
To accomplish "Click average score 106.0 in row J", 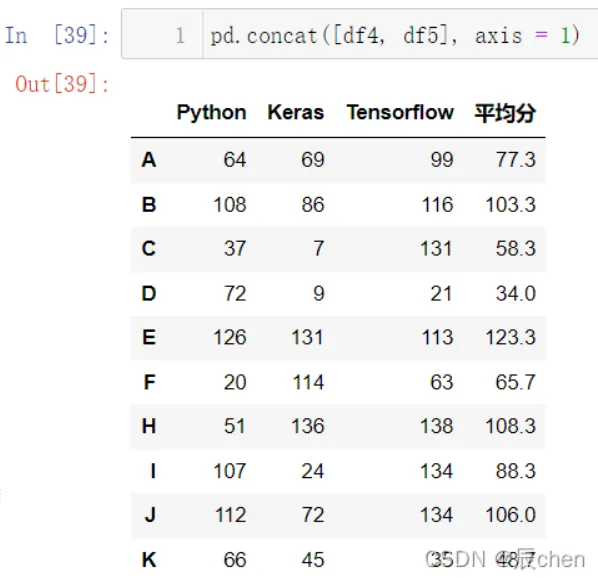I will pos(510,515).
